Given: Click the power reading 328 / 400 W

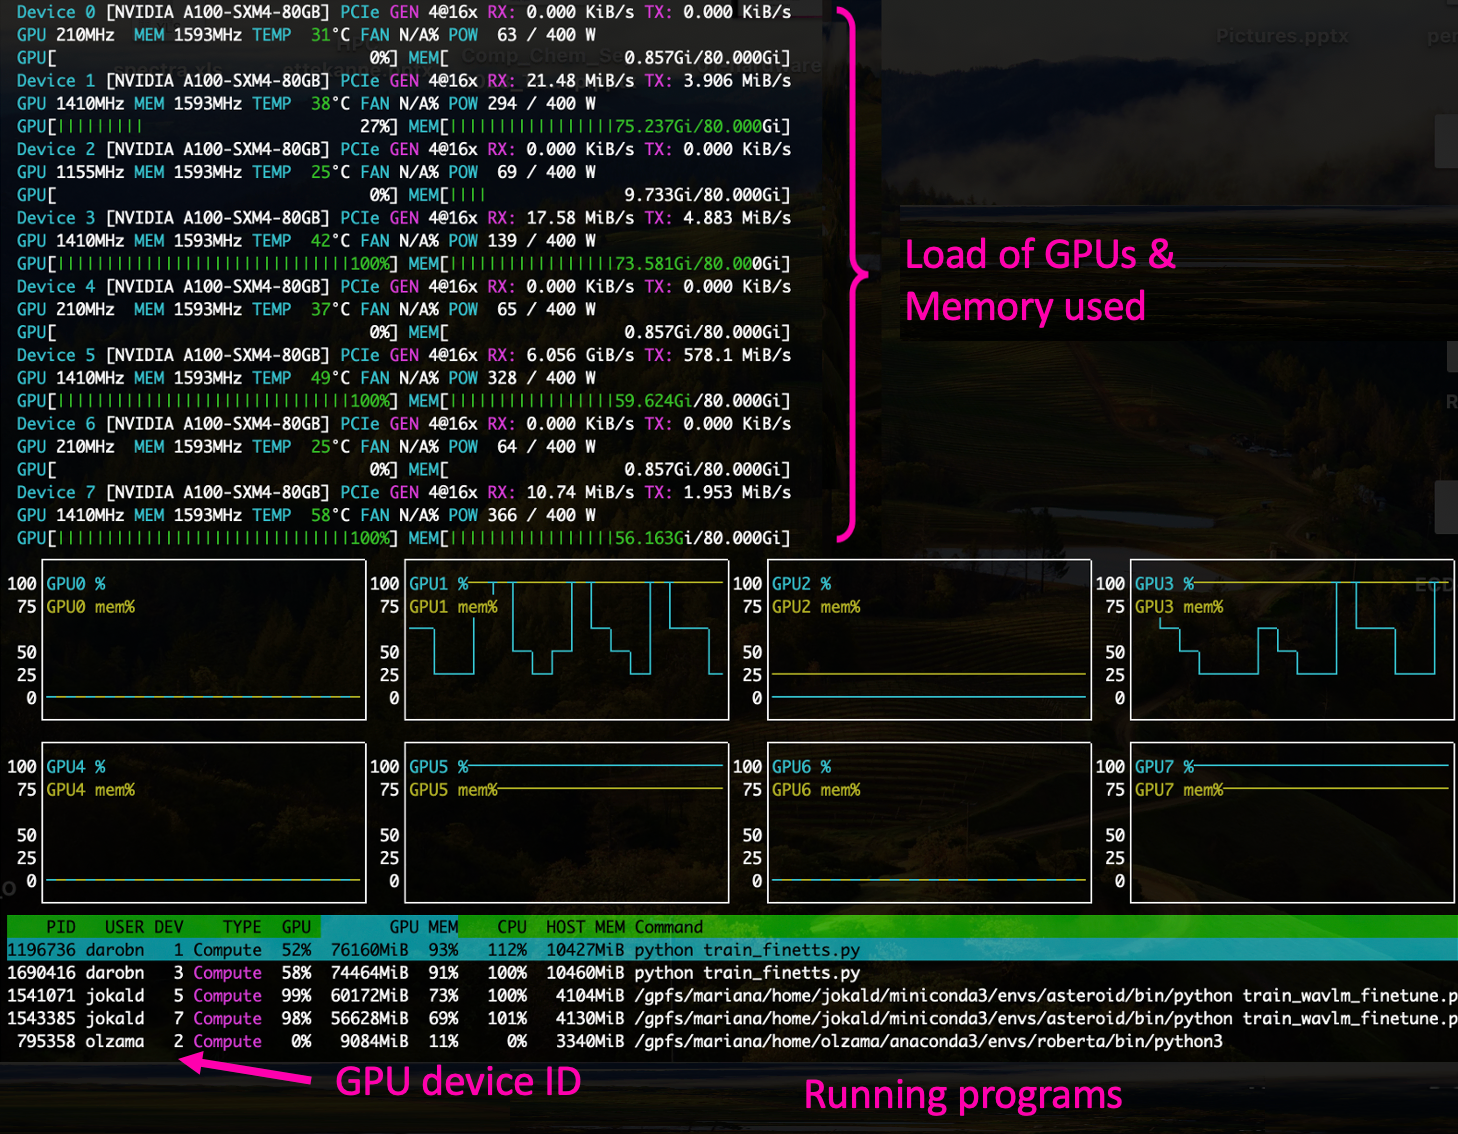Looking at the screenshot, I should [x=541, y=378].
